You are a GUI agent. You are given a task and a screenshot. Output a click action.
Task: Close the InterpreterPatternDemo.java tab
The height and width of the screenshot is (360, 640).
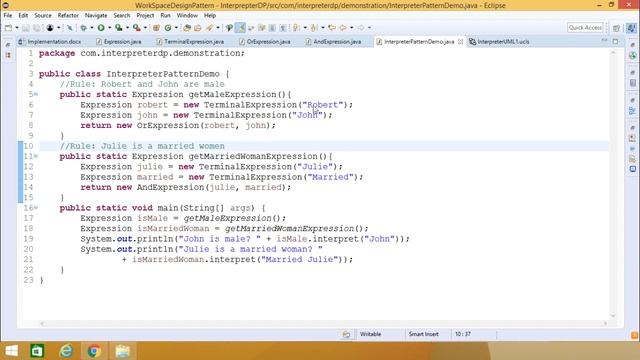click(460, 42)
